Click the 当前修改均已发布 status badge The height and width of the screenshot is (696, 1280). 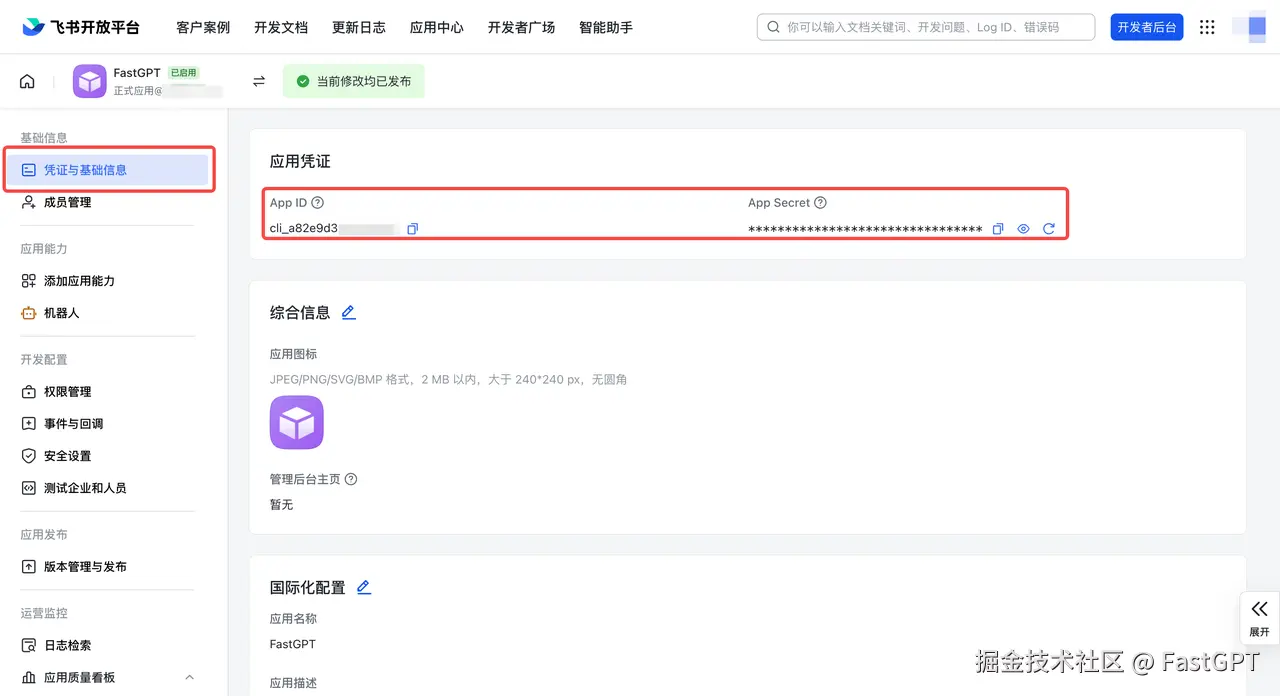click(x=354, y=81)
